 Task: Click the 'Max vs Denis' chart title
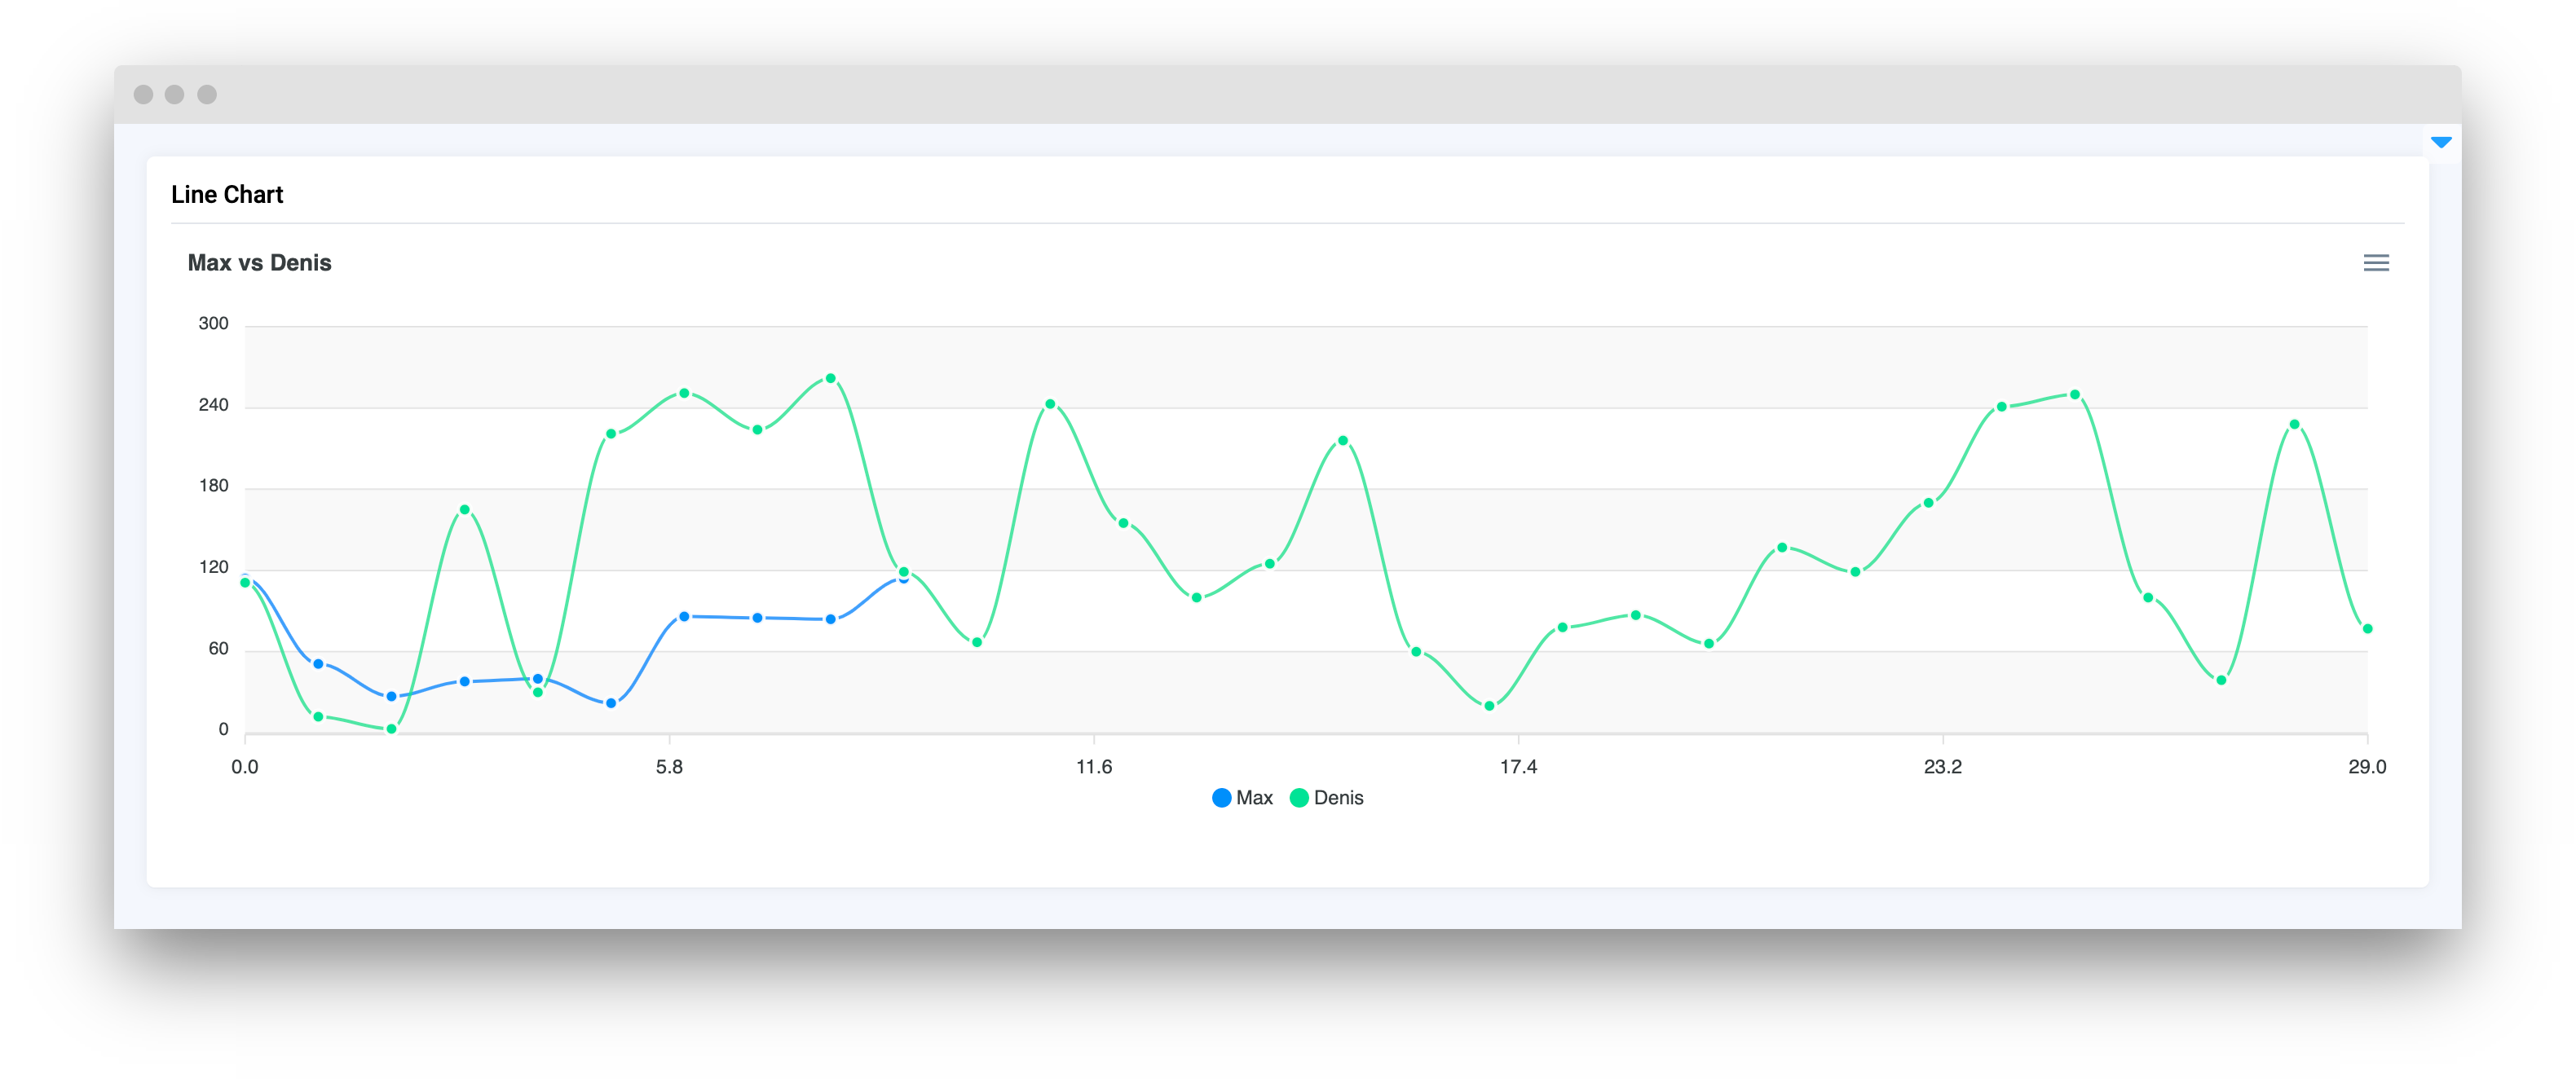259,263
